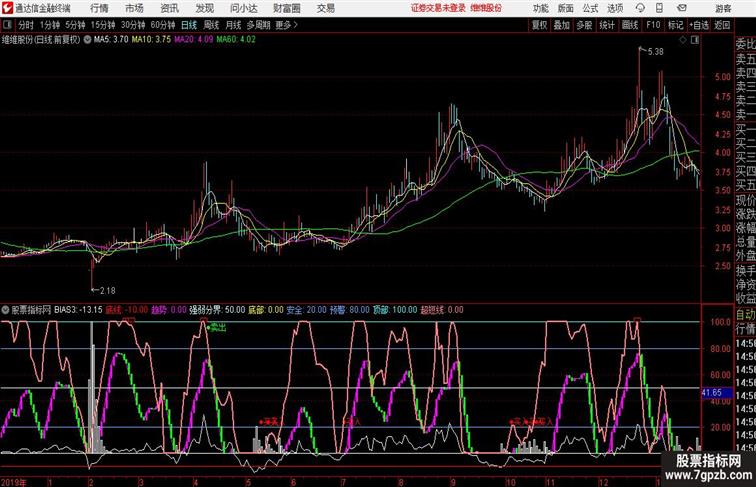Screen dimensions: 756x487
Task: Click the 强弱分界: 50.00 label
Action: coord(217,310)
